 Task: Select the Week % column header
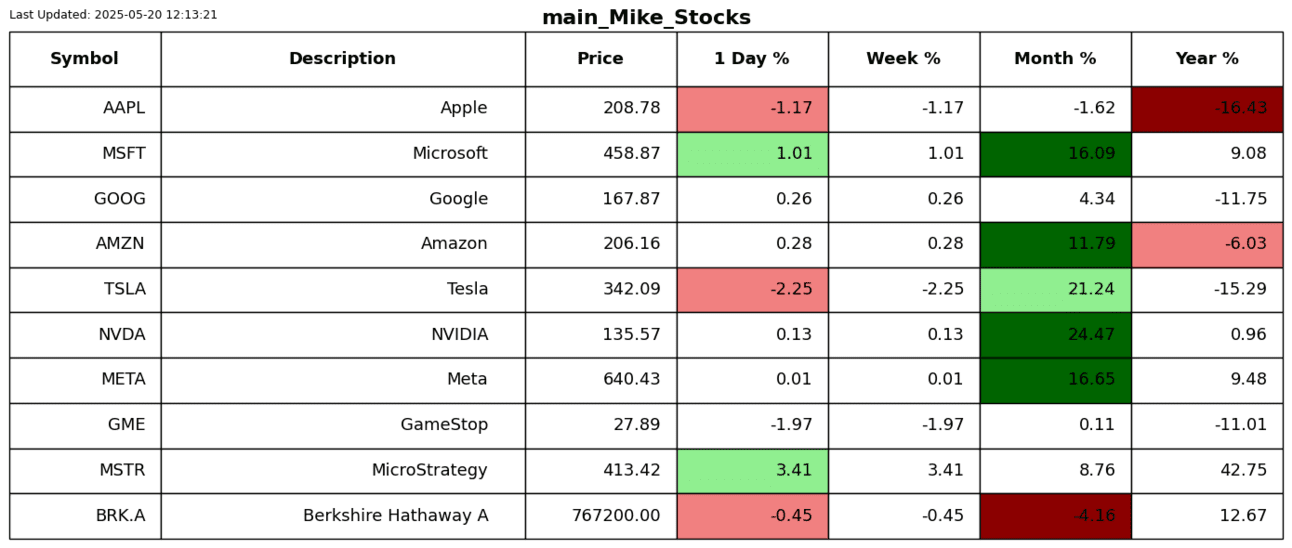(903, 59)
